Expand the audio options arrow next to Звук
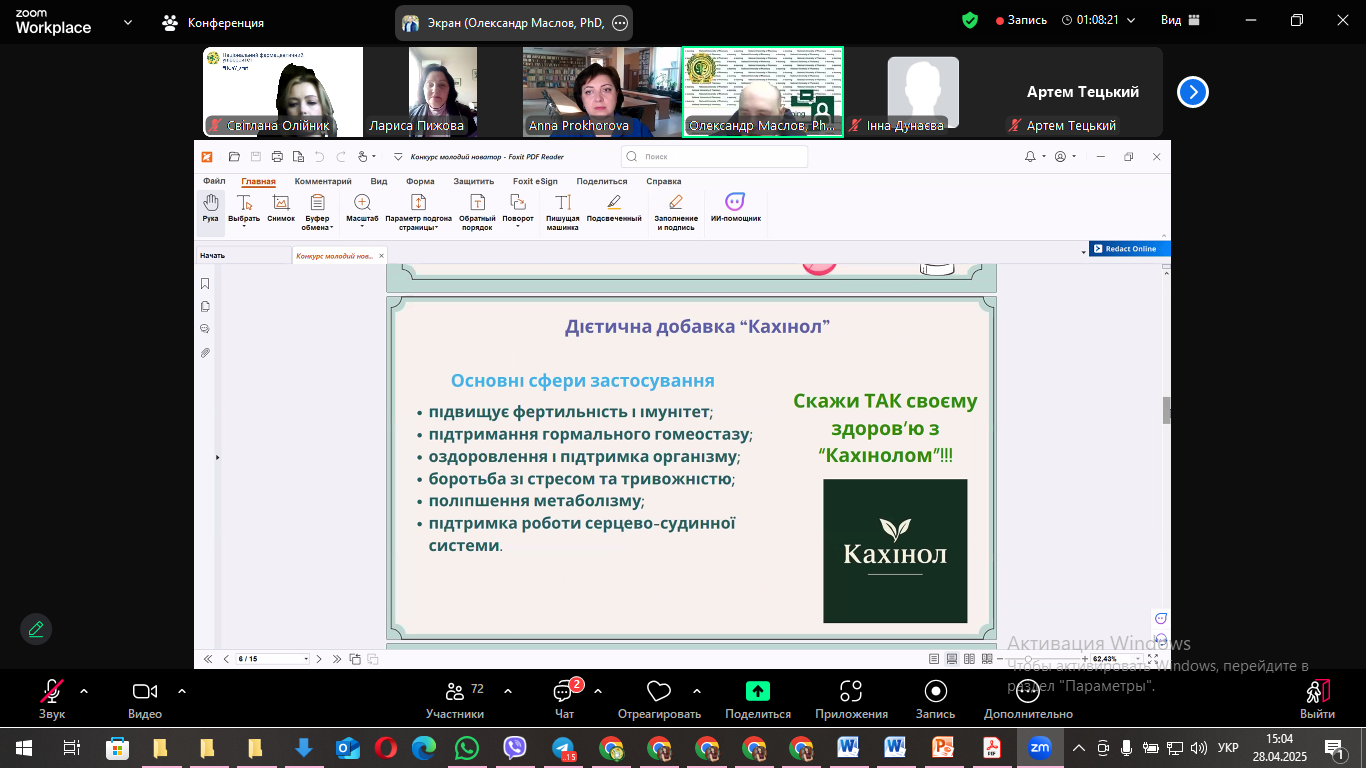The width and height of the screenshot is (1366, 768). click(x=83, y=690)
